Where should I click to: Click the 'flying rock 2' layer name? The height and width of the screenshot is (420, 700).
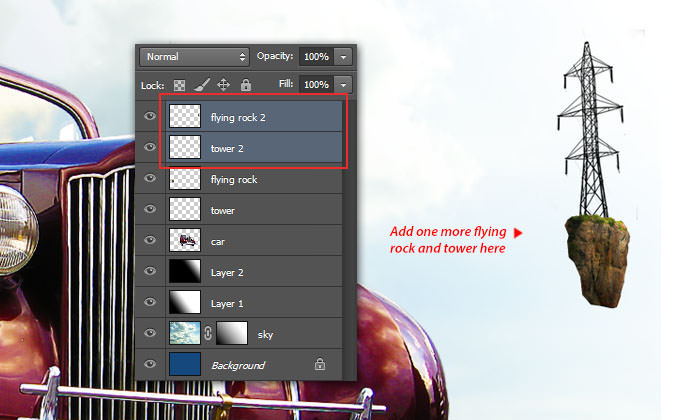click(x=238, y=118)
